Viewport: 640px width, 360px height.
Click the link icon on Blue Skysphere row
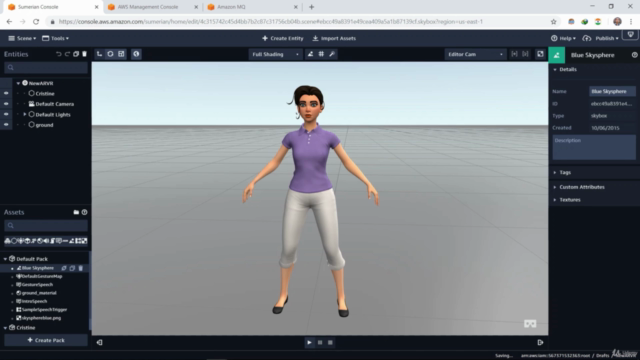(x=64, y=268)
